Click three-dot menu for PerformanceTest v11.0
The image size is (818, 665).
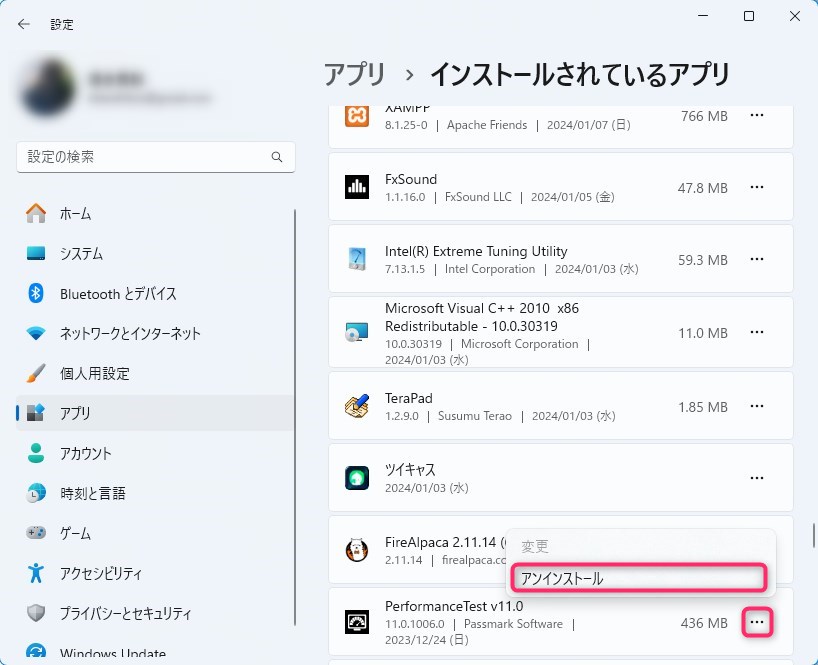pyautogui.click(x=757, y=623)
